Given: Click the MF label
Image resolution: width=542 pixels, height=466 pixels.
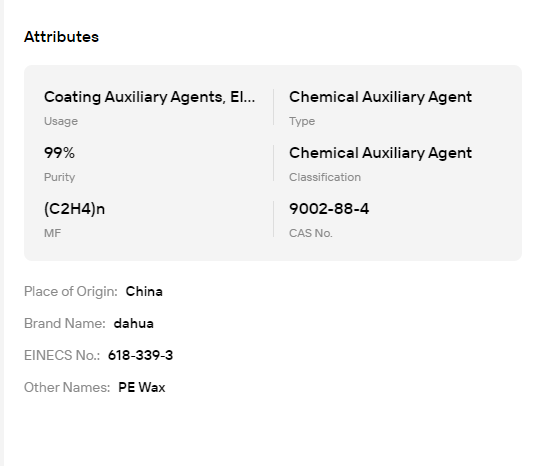Looking at the screenshot, I should pyautogui.click(x=52, y=233).
